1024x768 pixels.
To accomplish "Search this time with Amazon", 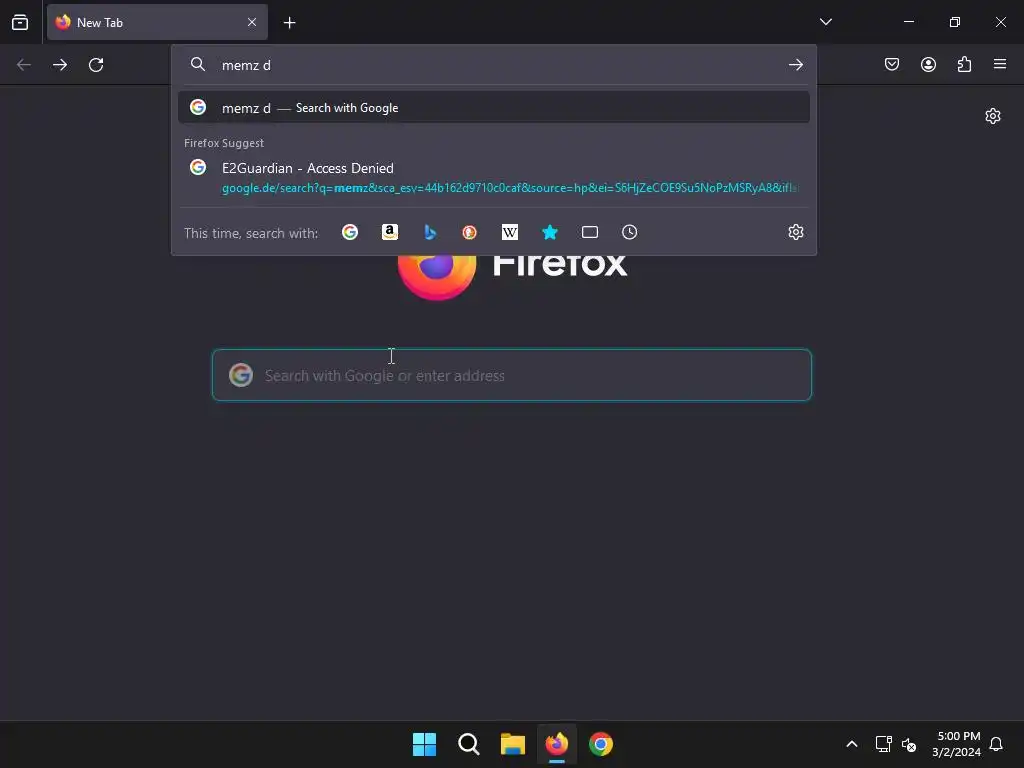I will [390, 232].
